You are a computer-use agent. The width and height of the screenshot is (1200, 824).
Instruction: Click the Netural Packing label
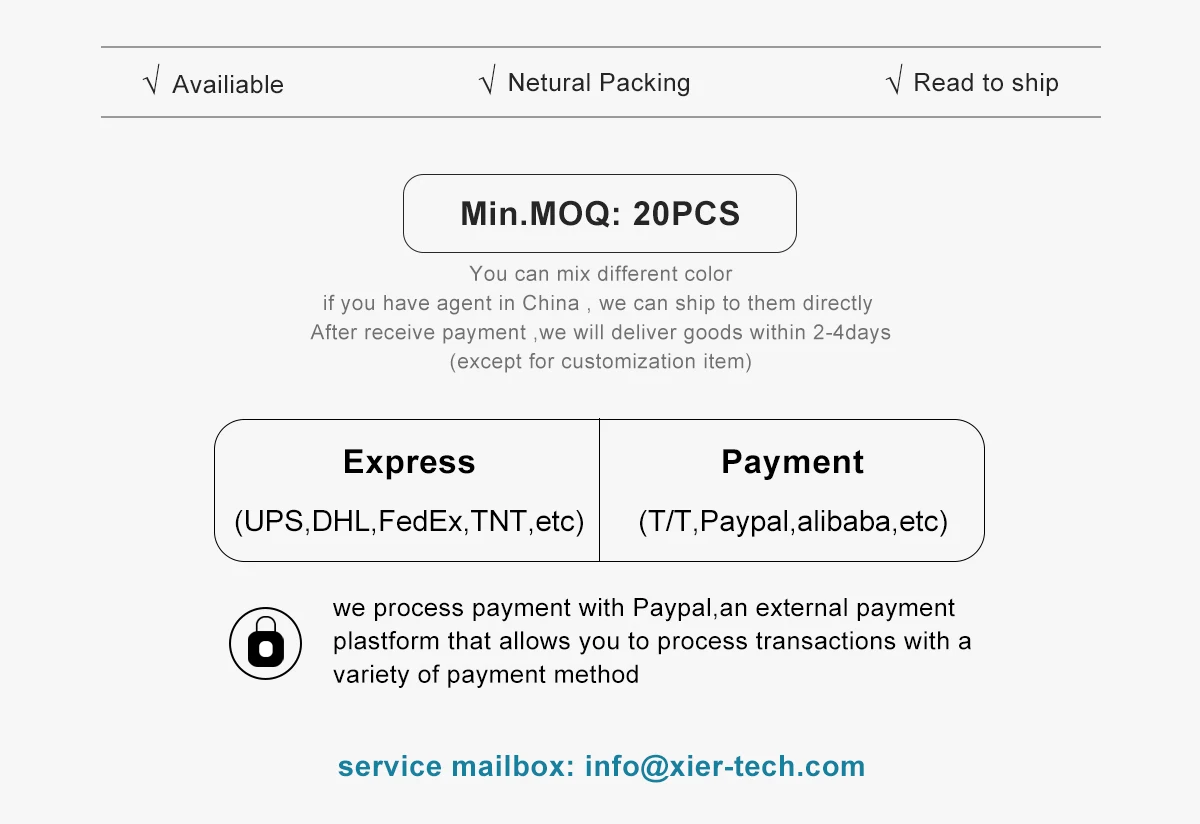pos(599,82)
